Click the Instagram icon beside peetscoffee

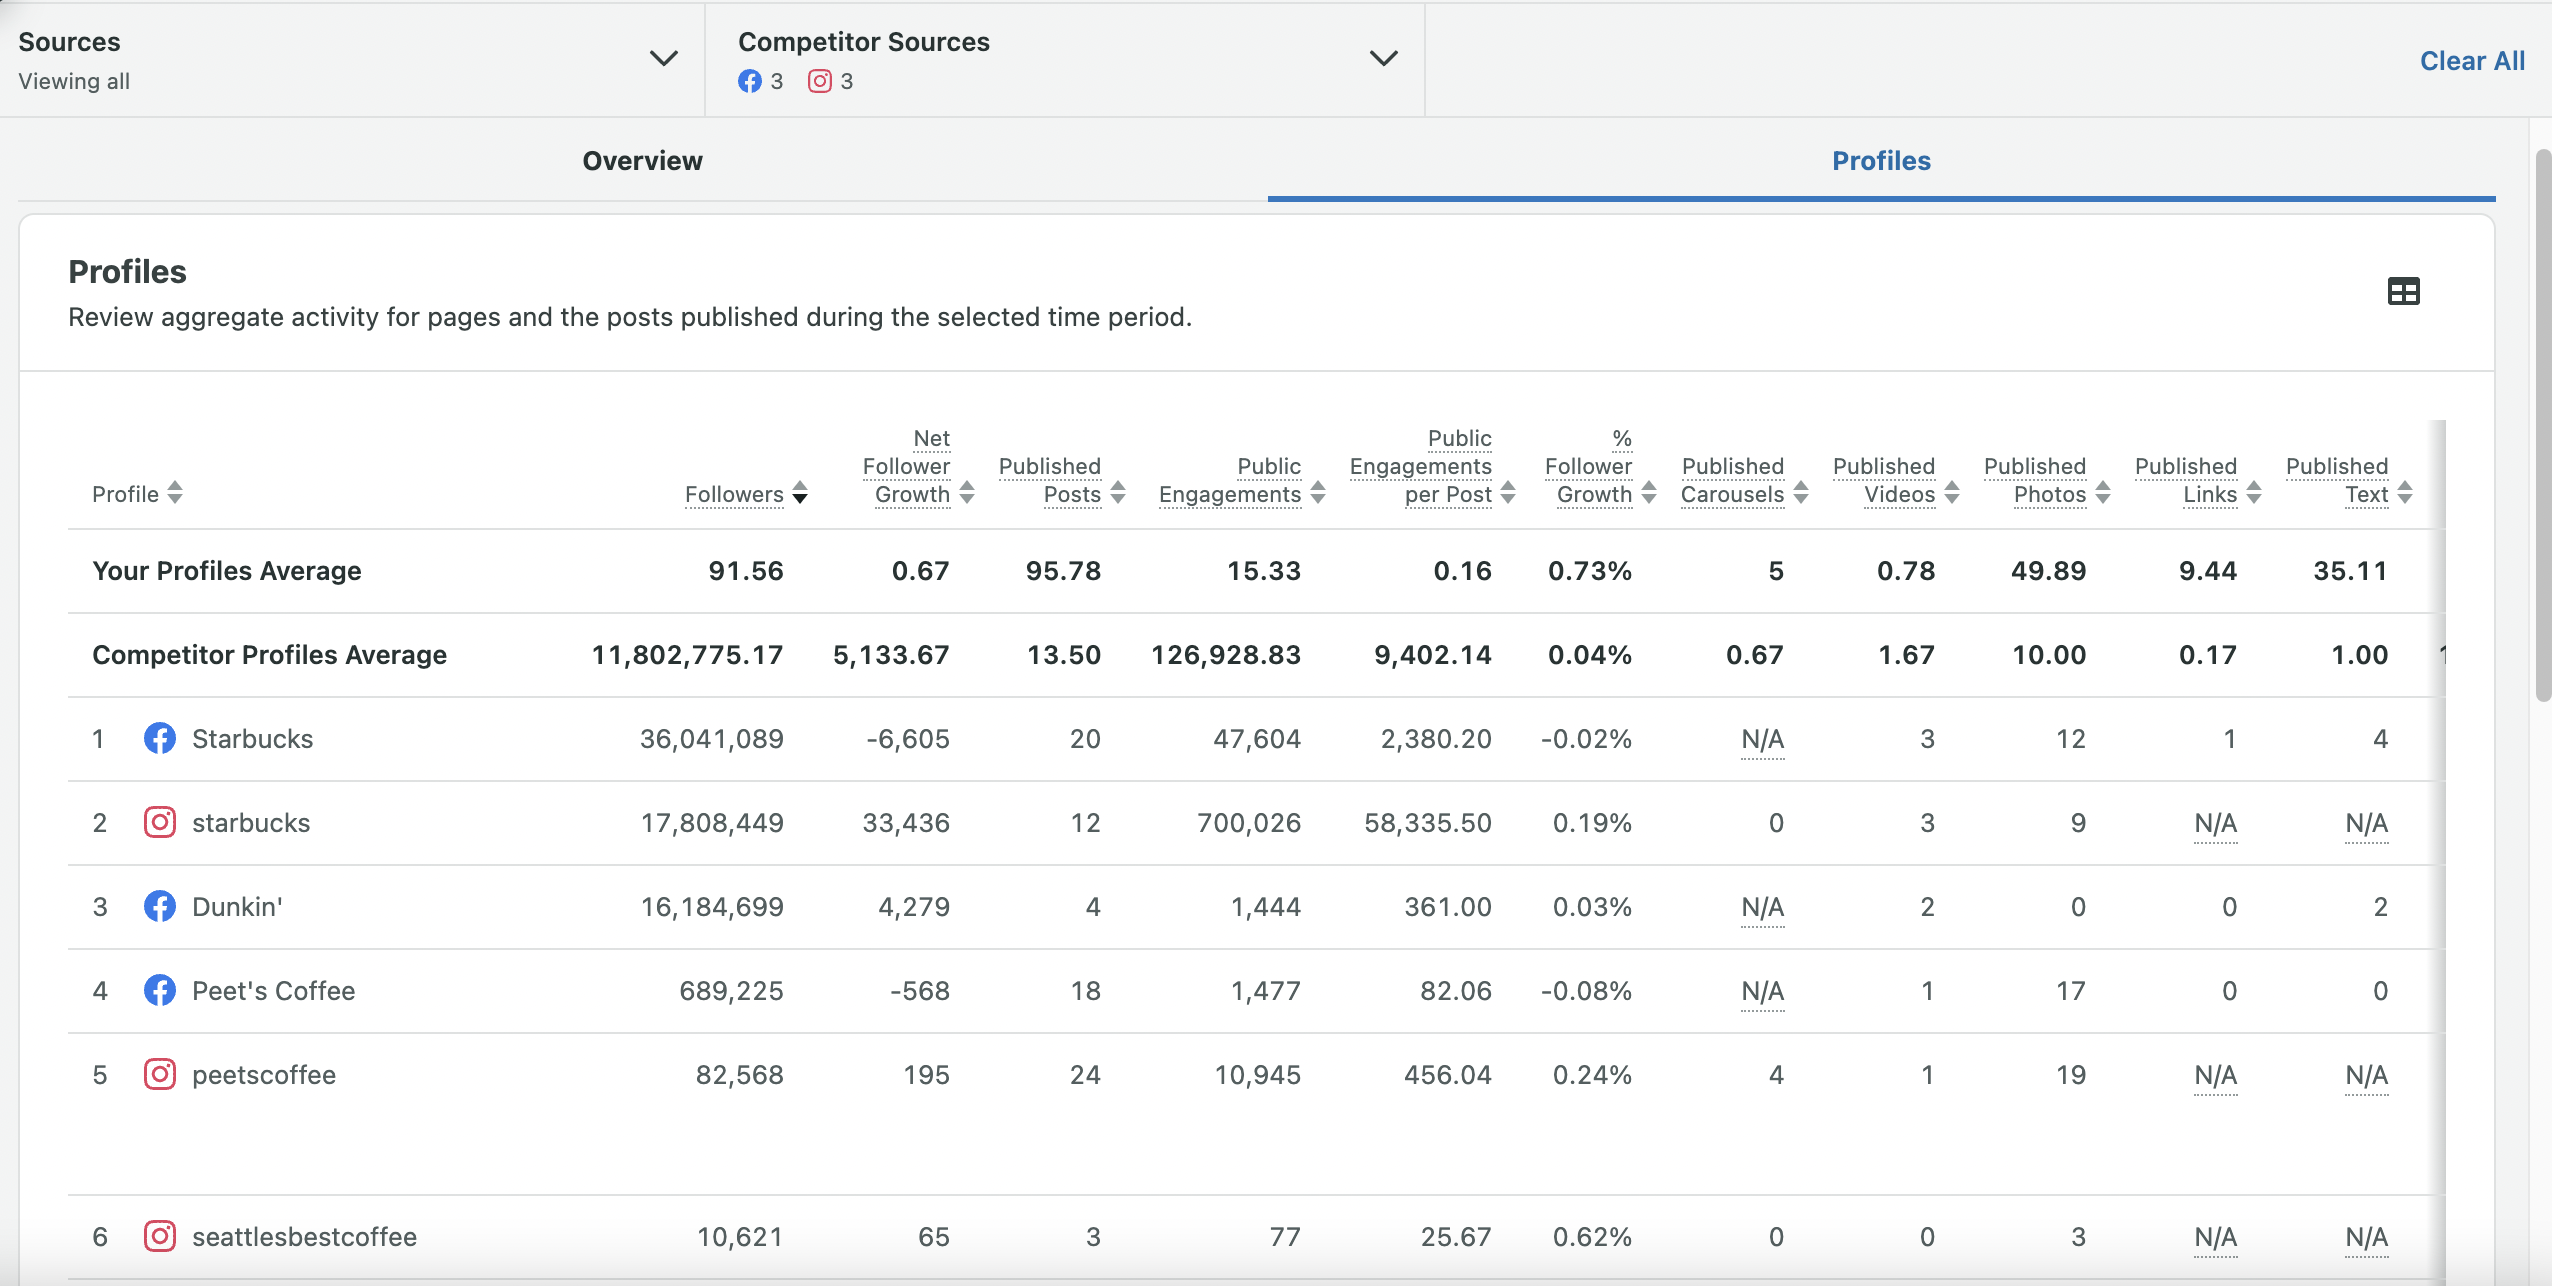[160, 1074]
